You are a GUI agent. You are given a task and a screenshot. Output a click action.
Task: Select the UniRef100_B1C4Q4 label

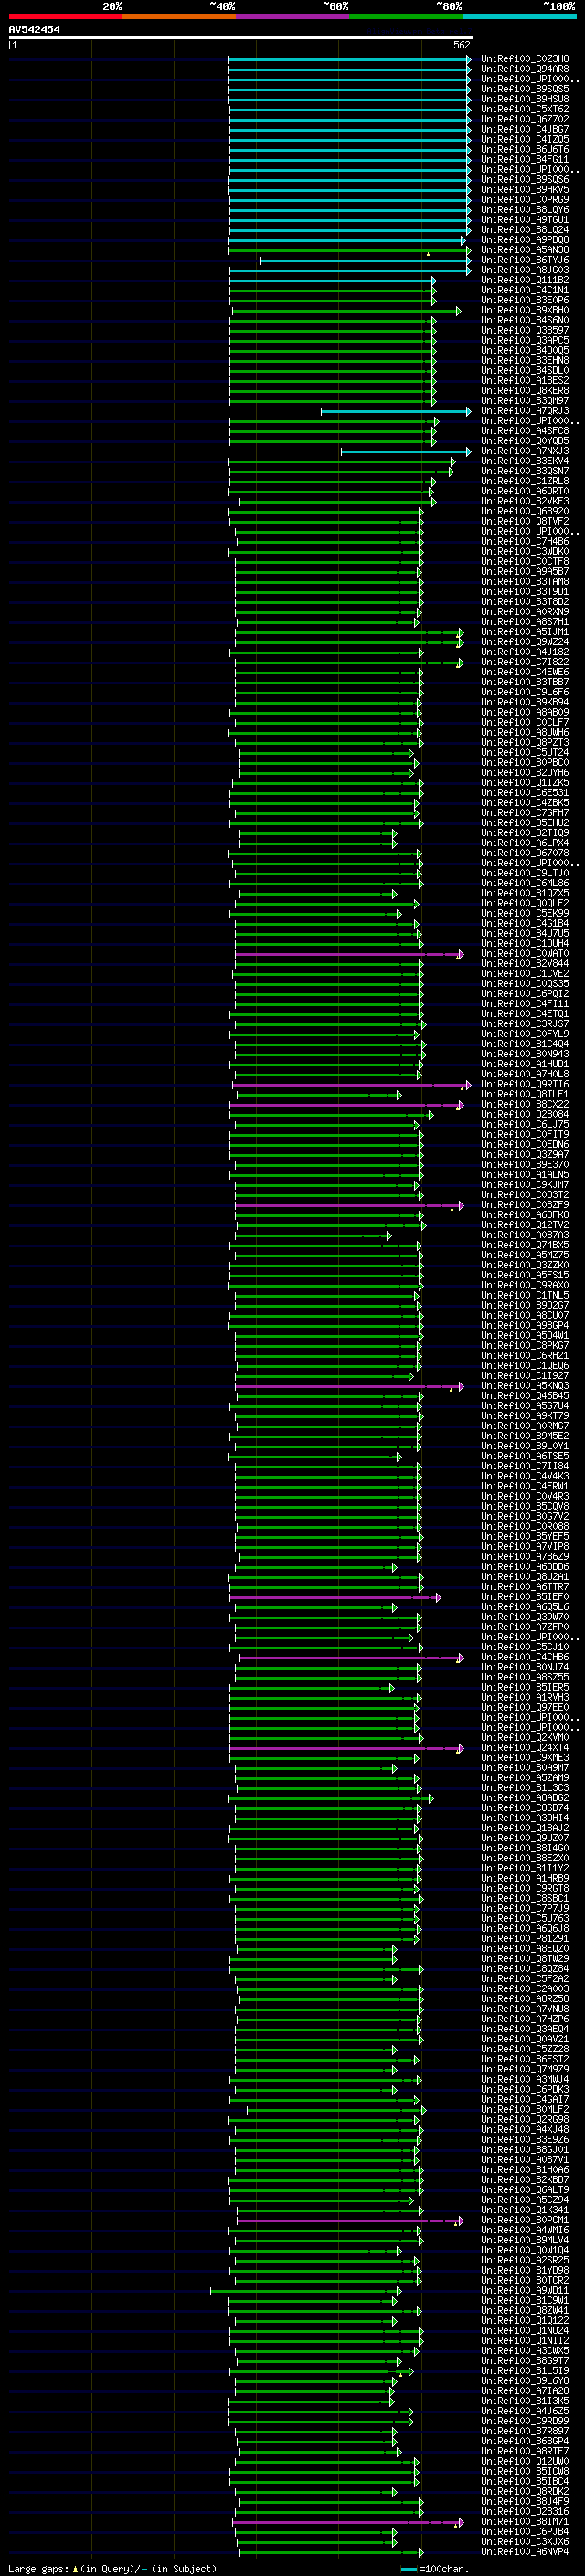[x=525, y=1044]
